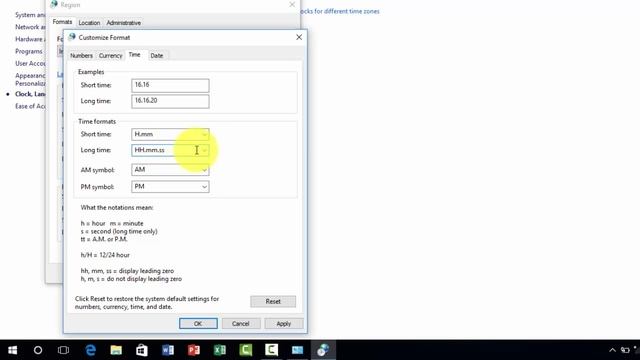640x360 pixels.
Task: Click 'h/H = 12/24 hour' text
Action: point(105,255)
